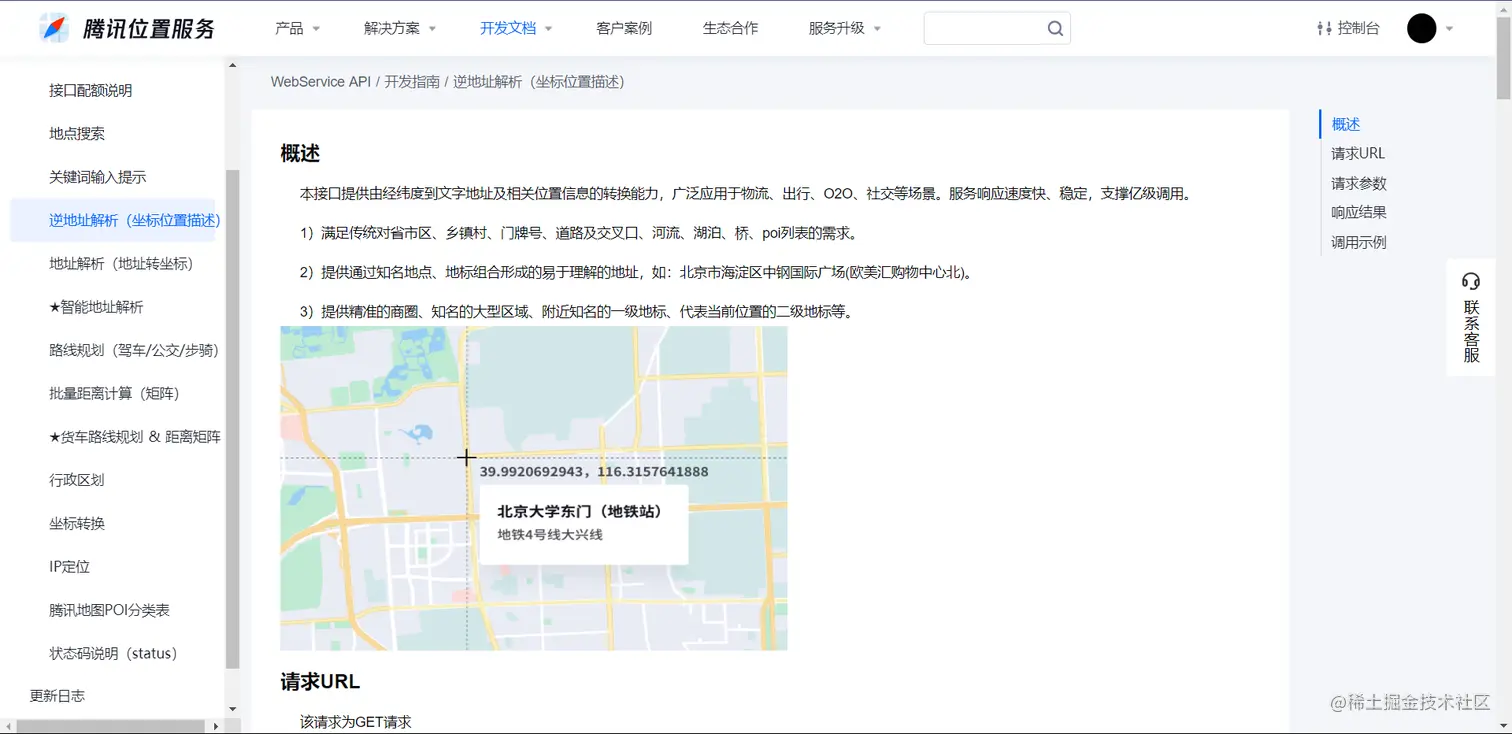This screenshot has width=1512, height=734.
Task: Select 行政区划 in sidebar
Action: [x=77, y=480]
